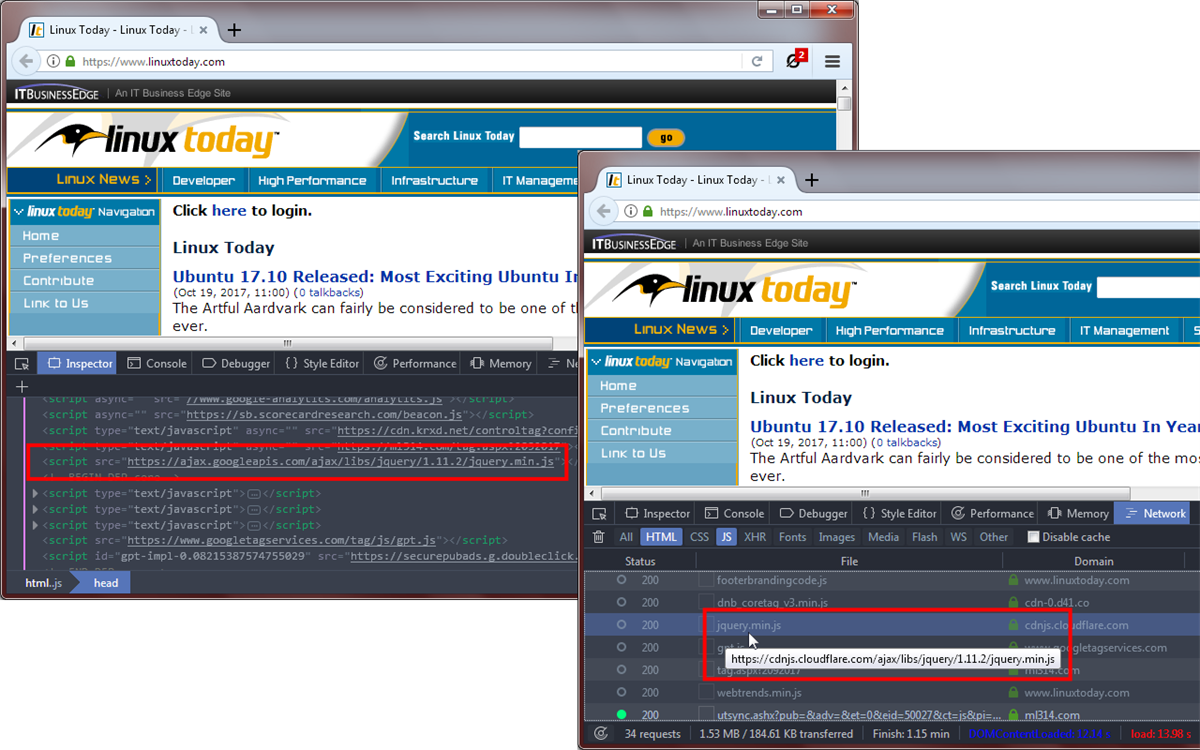Select the webtrends.min.js request row
The width and height of the screenshot is (1200, 750).
(891, 692)
